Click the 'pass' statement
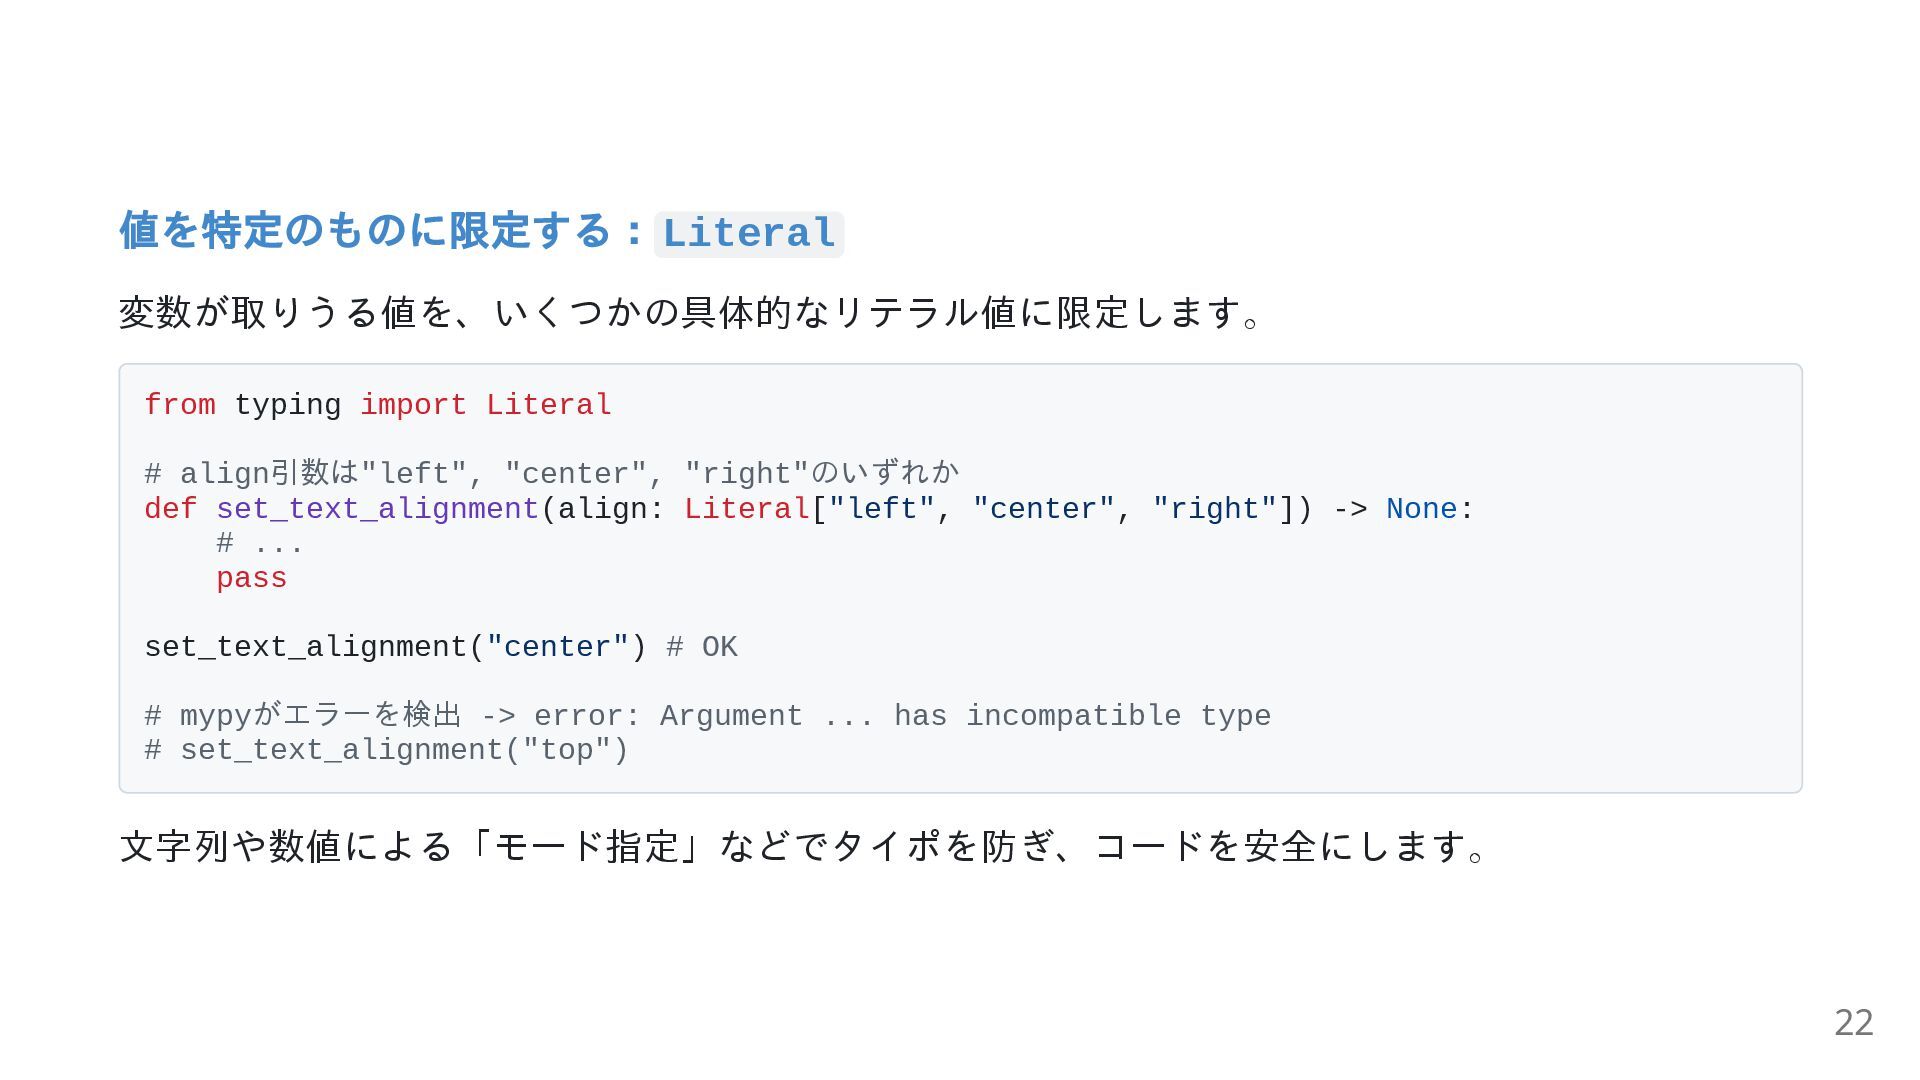 click(x=252, y=578)
